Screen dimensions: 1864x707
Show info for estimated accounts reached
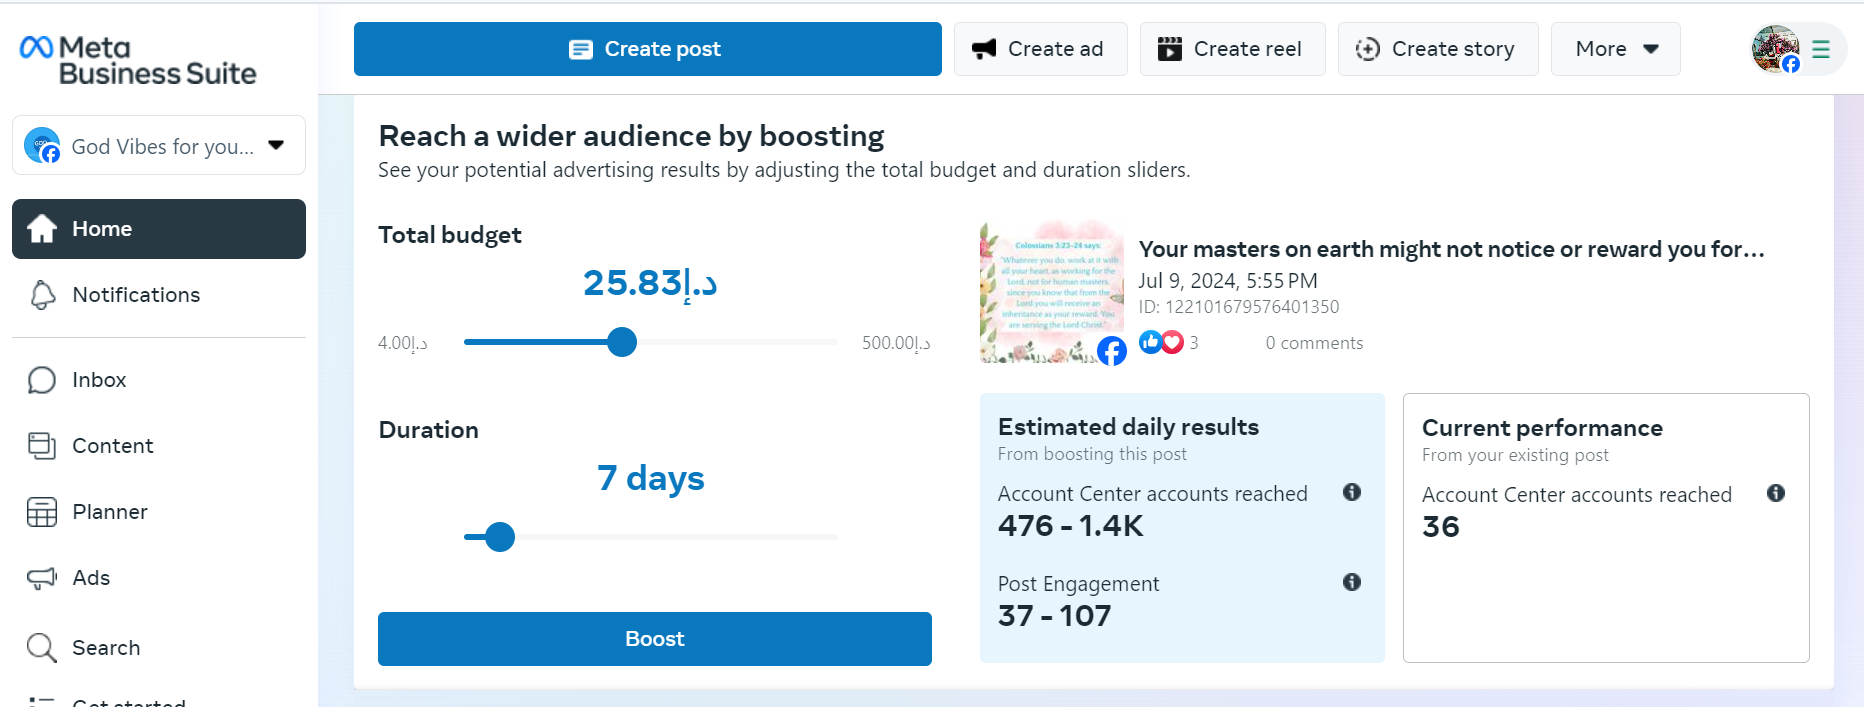point(1352,492)
